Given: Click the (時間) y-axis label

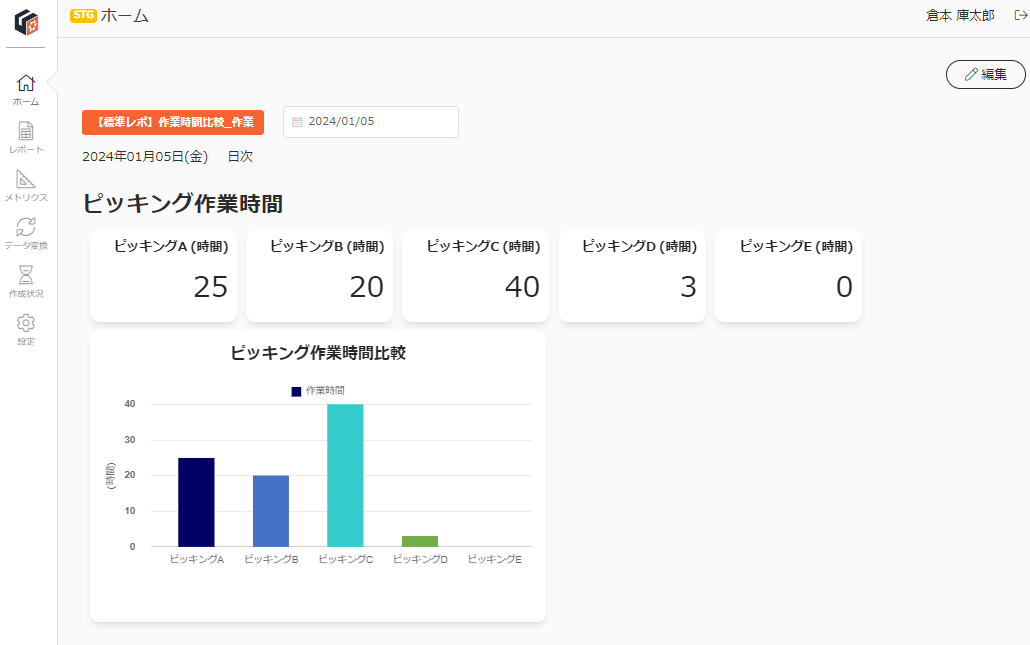Looking at the screenshot, I should pos(110,476).
